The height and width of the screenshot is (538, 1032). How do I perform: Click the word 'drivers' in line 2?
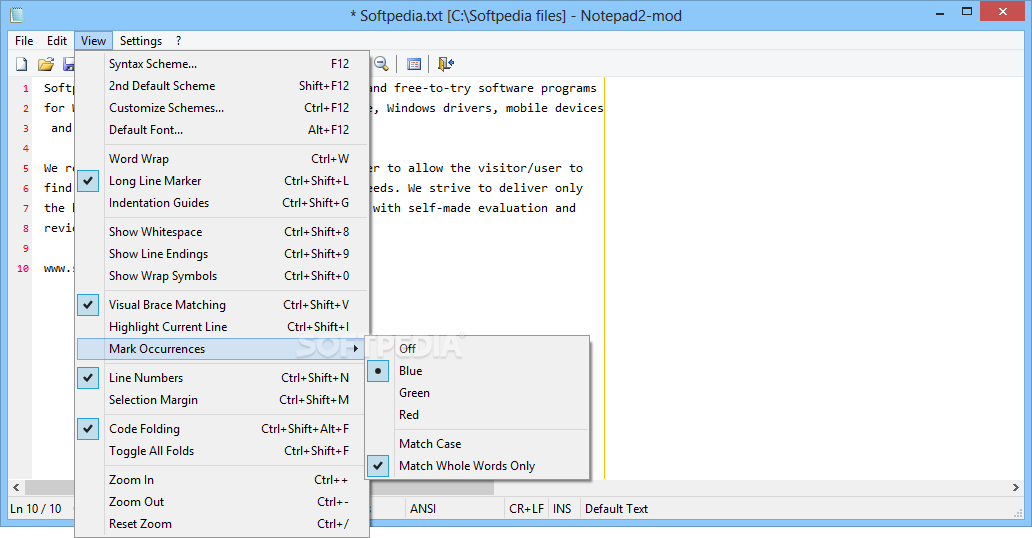click(x=467, y=108)
